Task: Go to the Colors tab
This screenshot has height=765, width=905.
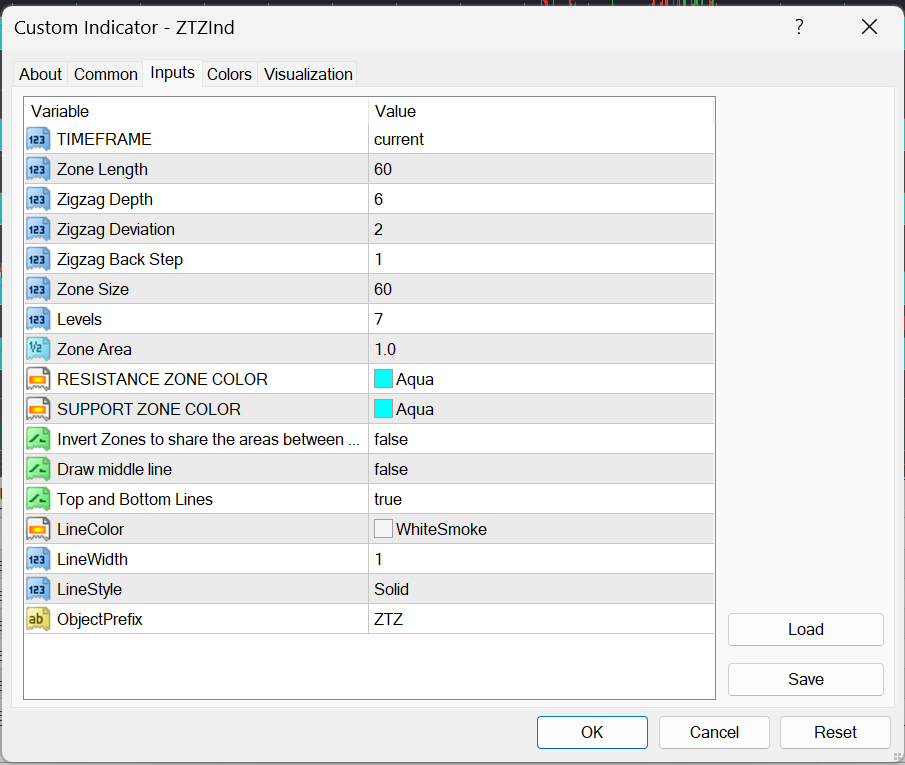Action: [x=229, y=74]
